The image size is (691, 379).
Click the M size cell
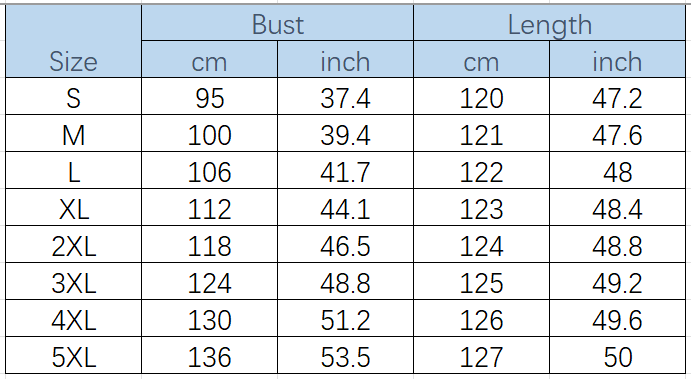click(73, 134)
